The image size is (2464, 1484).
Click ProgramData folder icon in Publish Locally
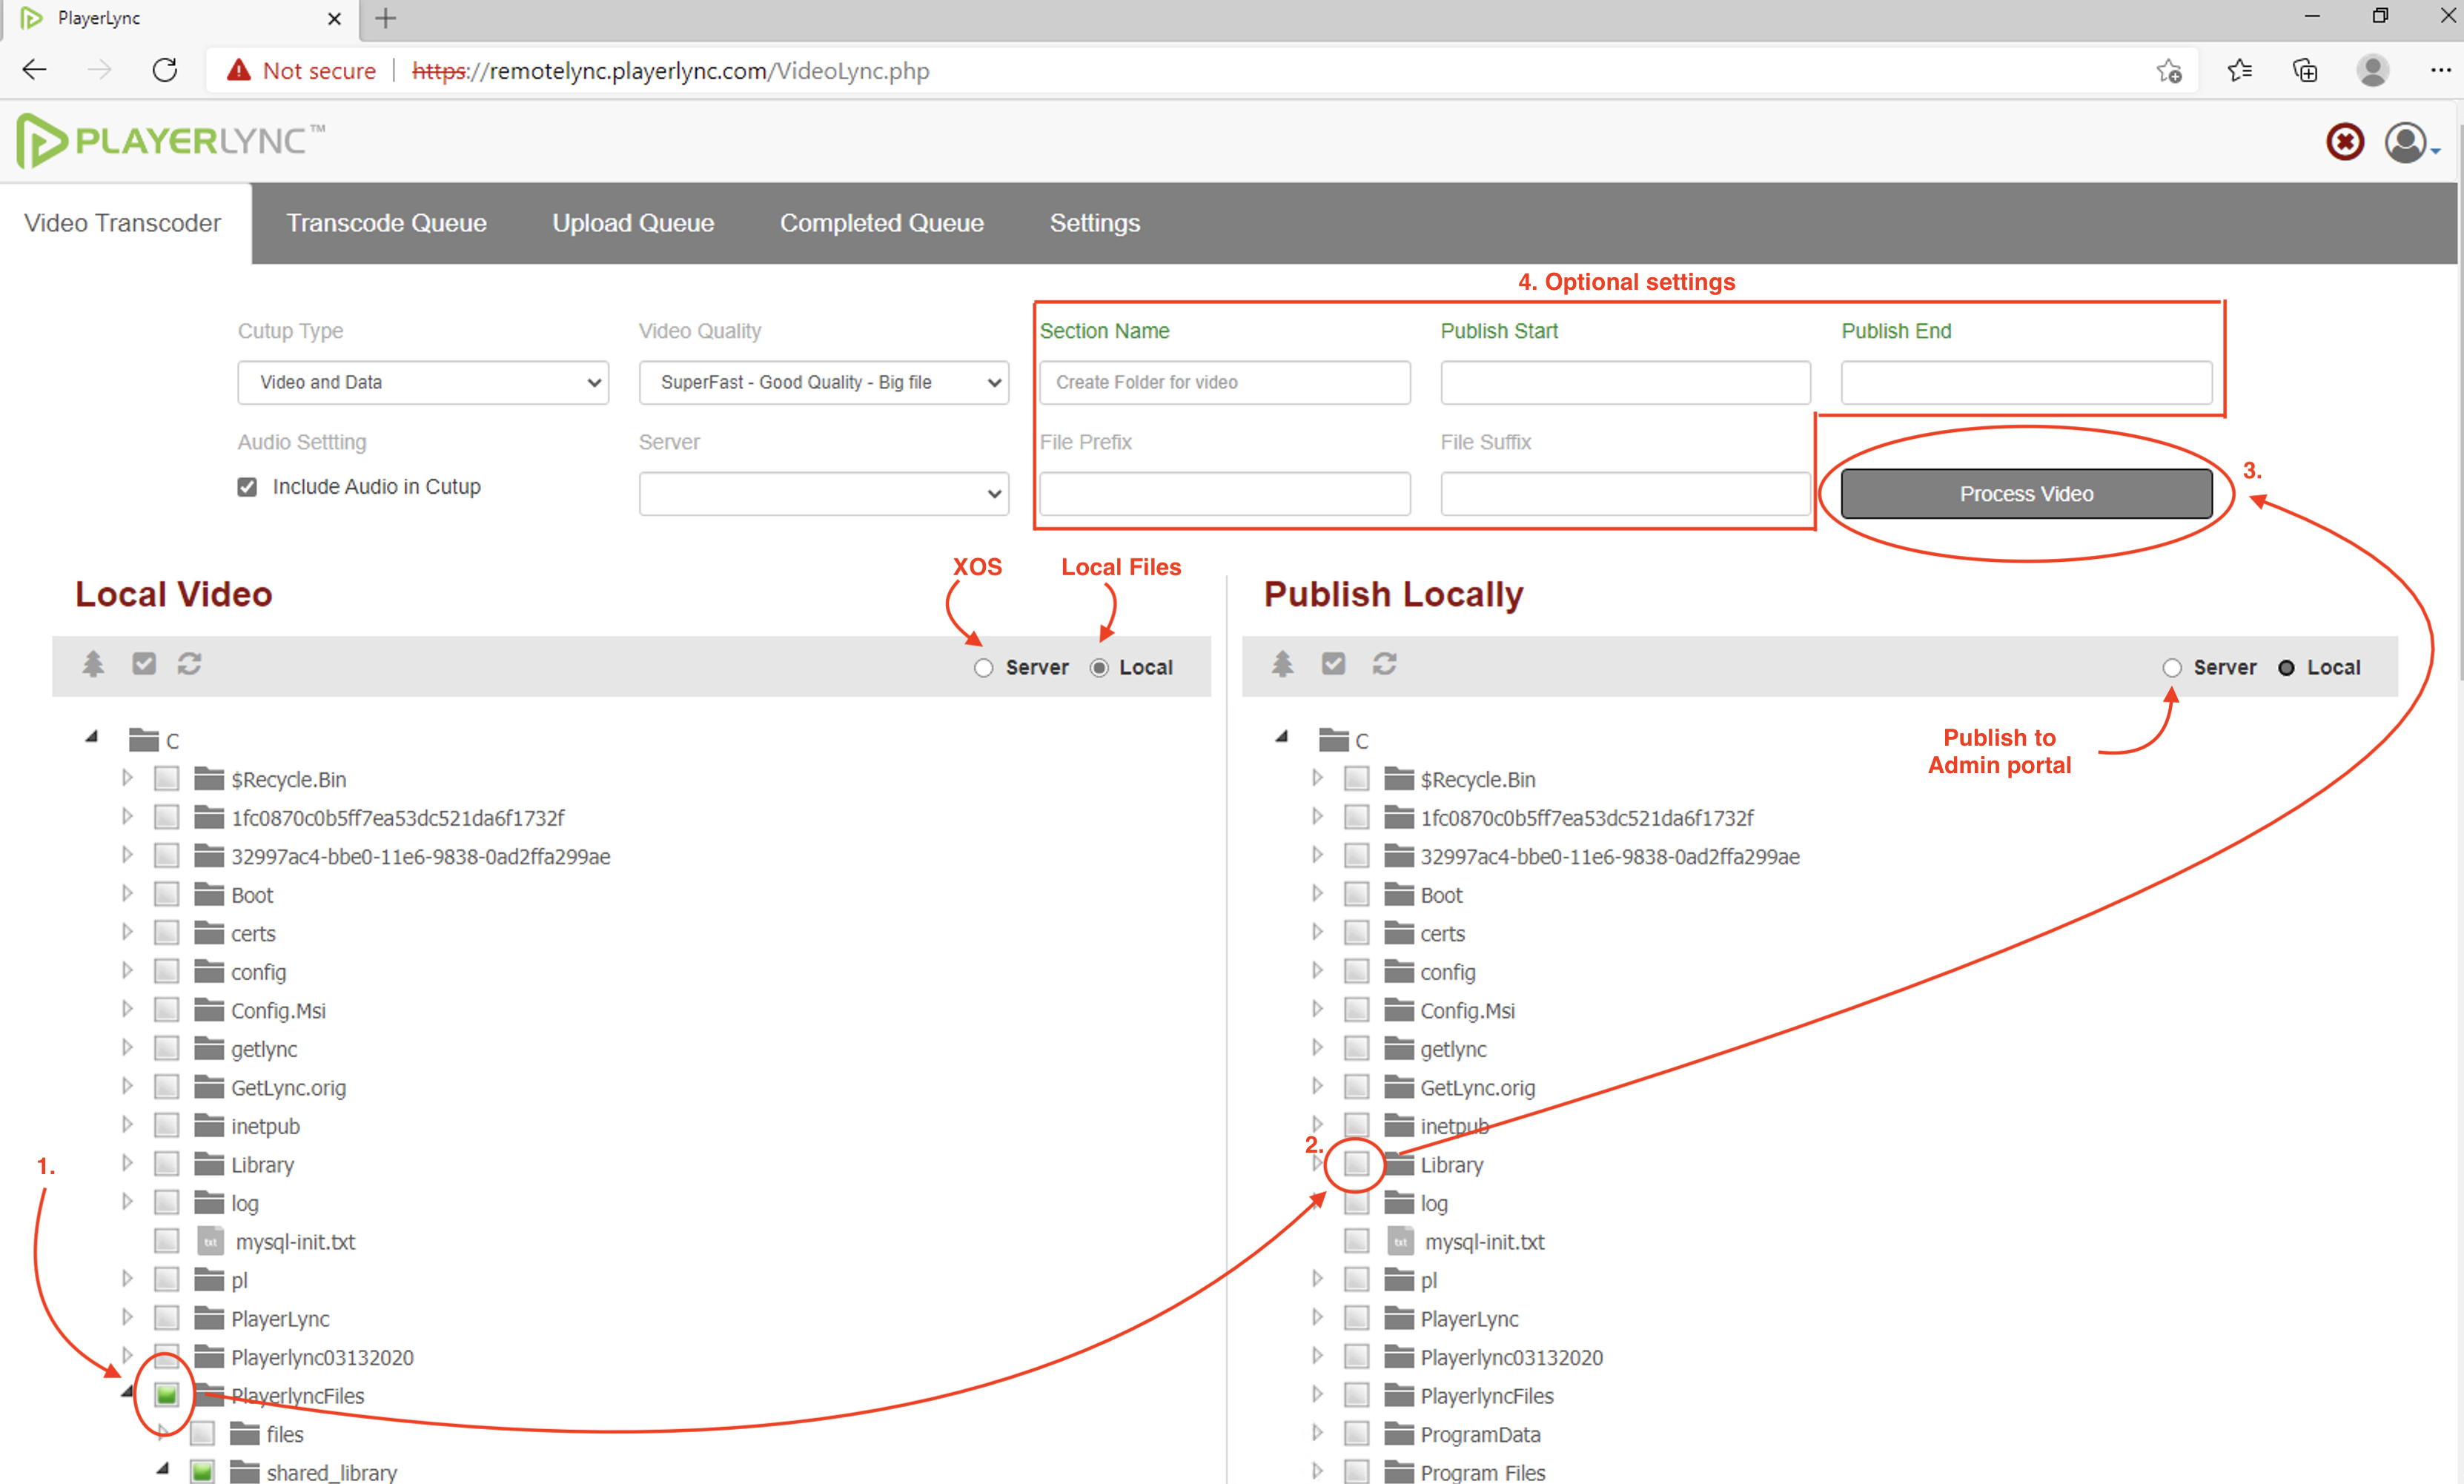tap(1399, 1433)
